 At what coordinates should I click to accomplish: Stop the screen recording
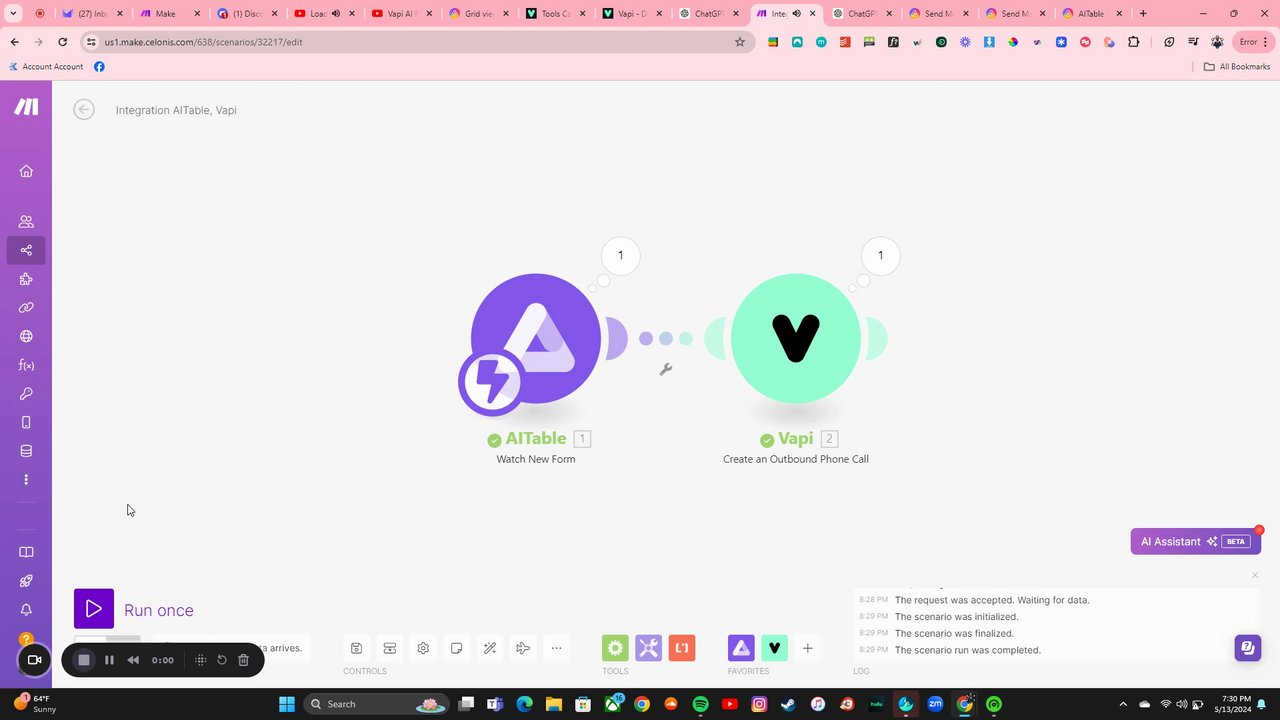tap(84, 660)
